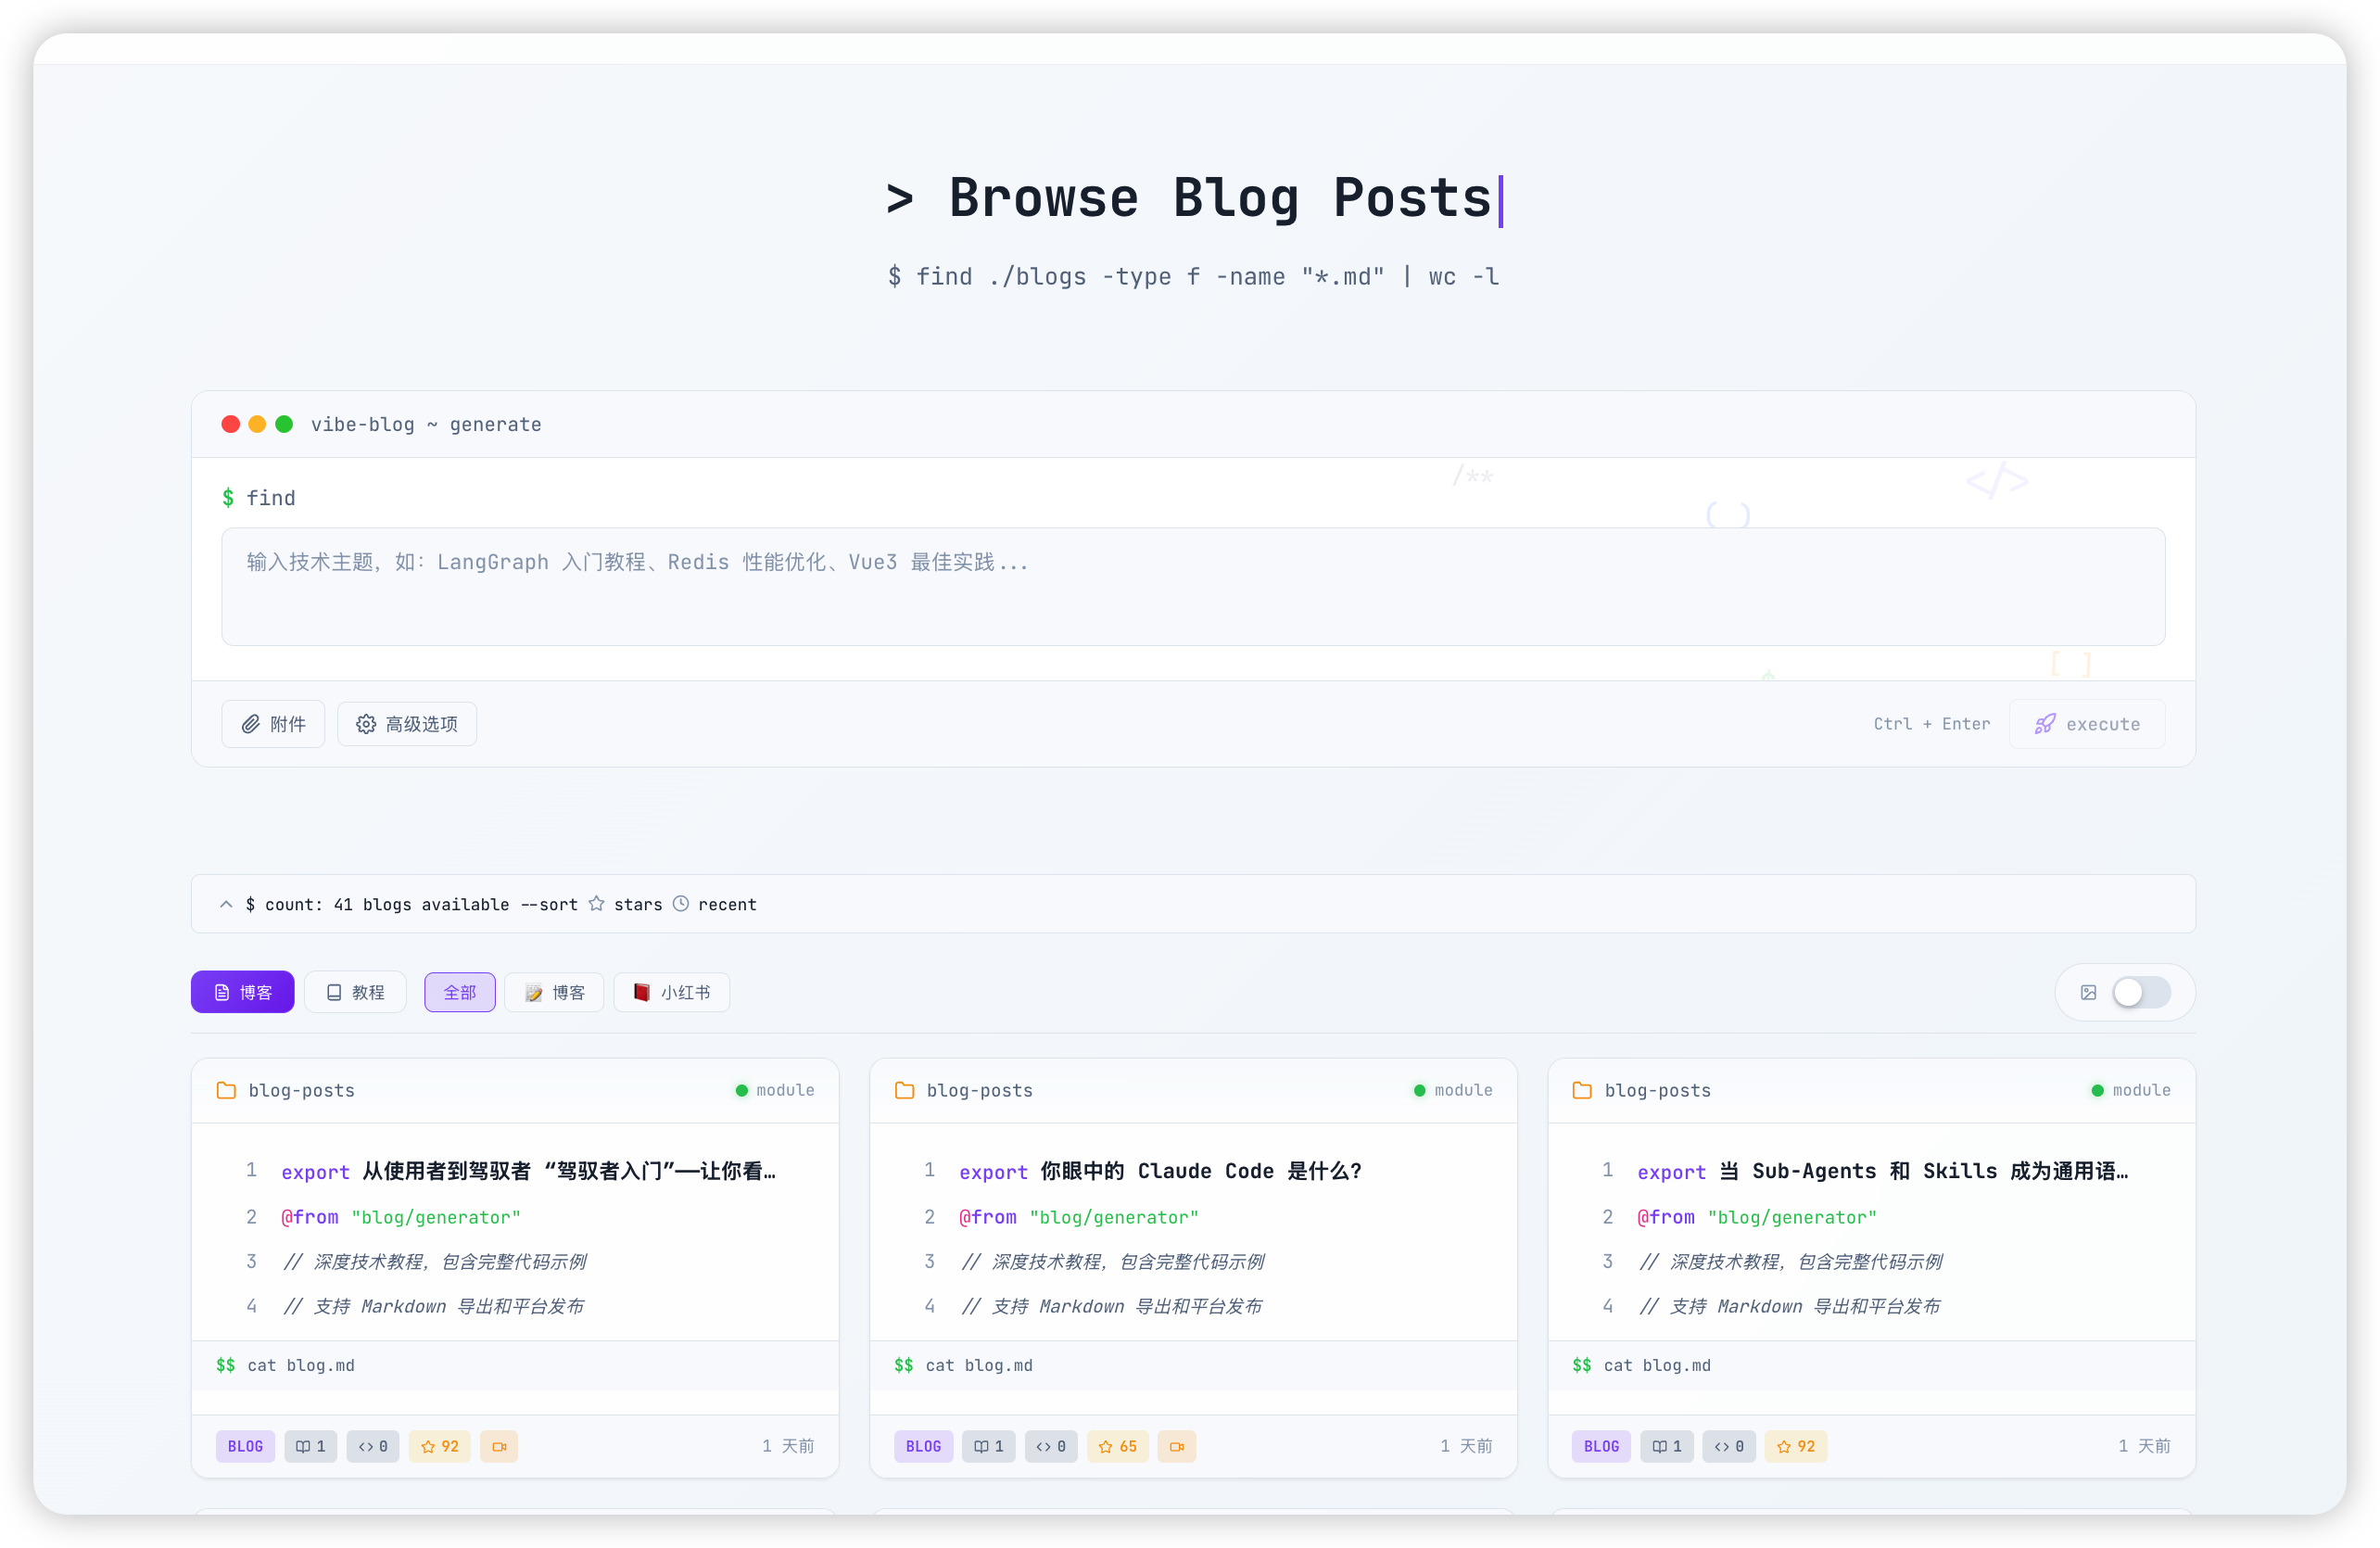Click code count badge on Claude Code card
This screenshot has width=2380, height=1548.
pyautogui.click(x=1051, y=1446)
